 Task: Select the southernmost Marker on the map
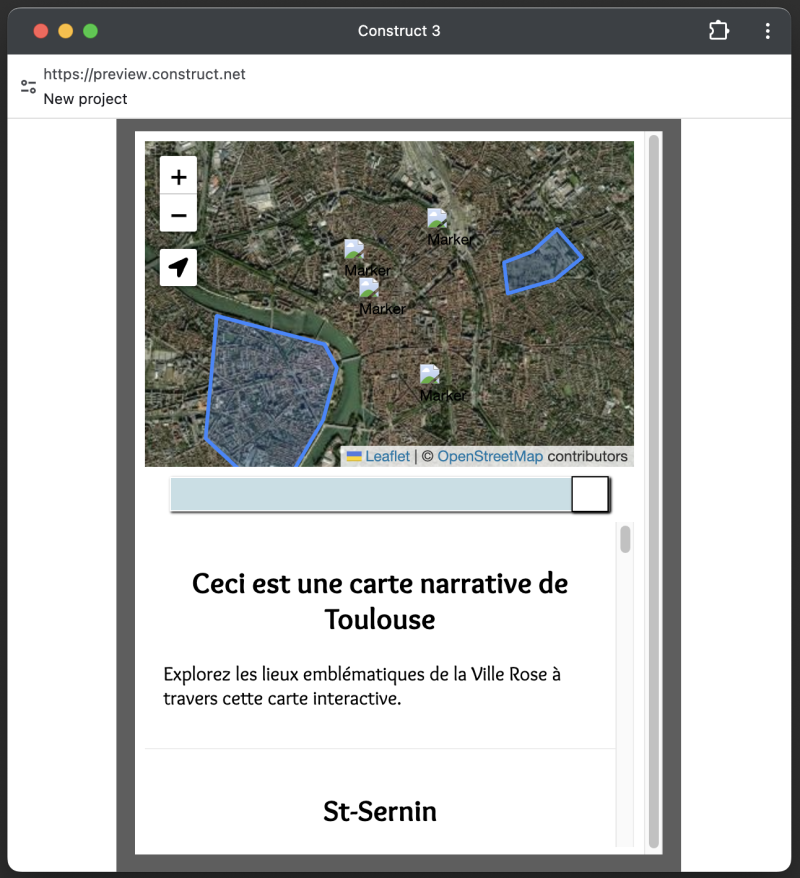[x=429, y=374]
